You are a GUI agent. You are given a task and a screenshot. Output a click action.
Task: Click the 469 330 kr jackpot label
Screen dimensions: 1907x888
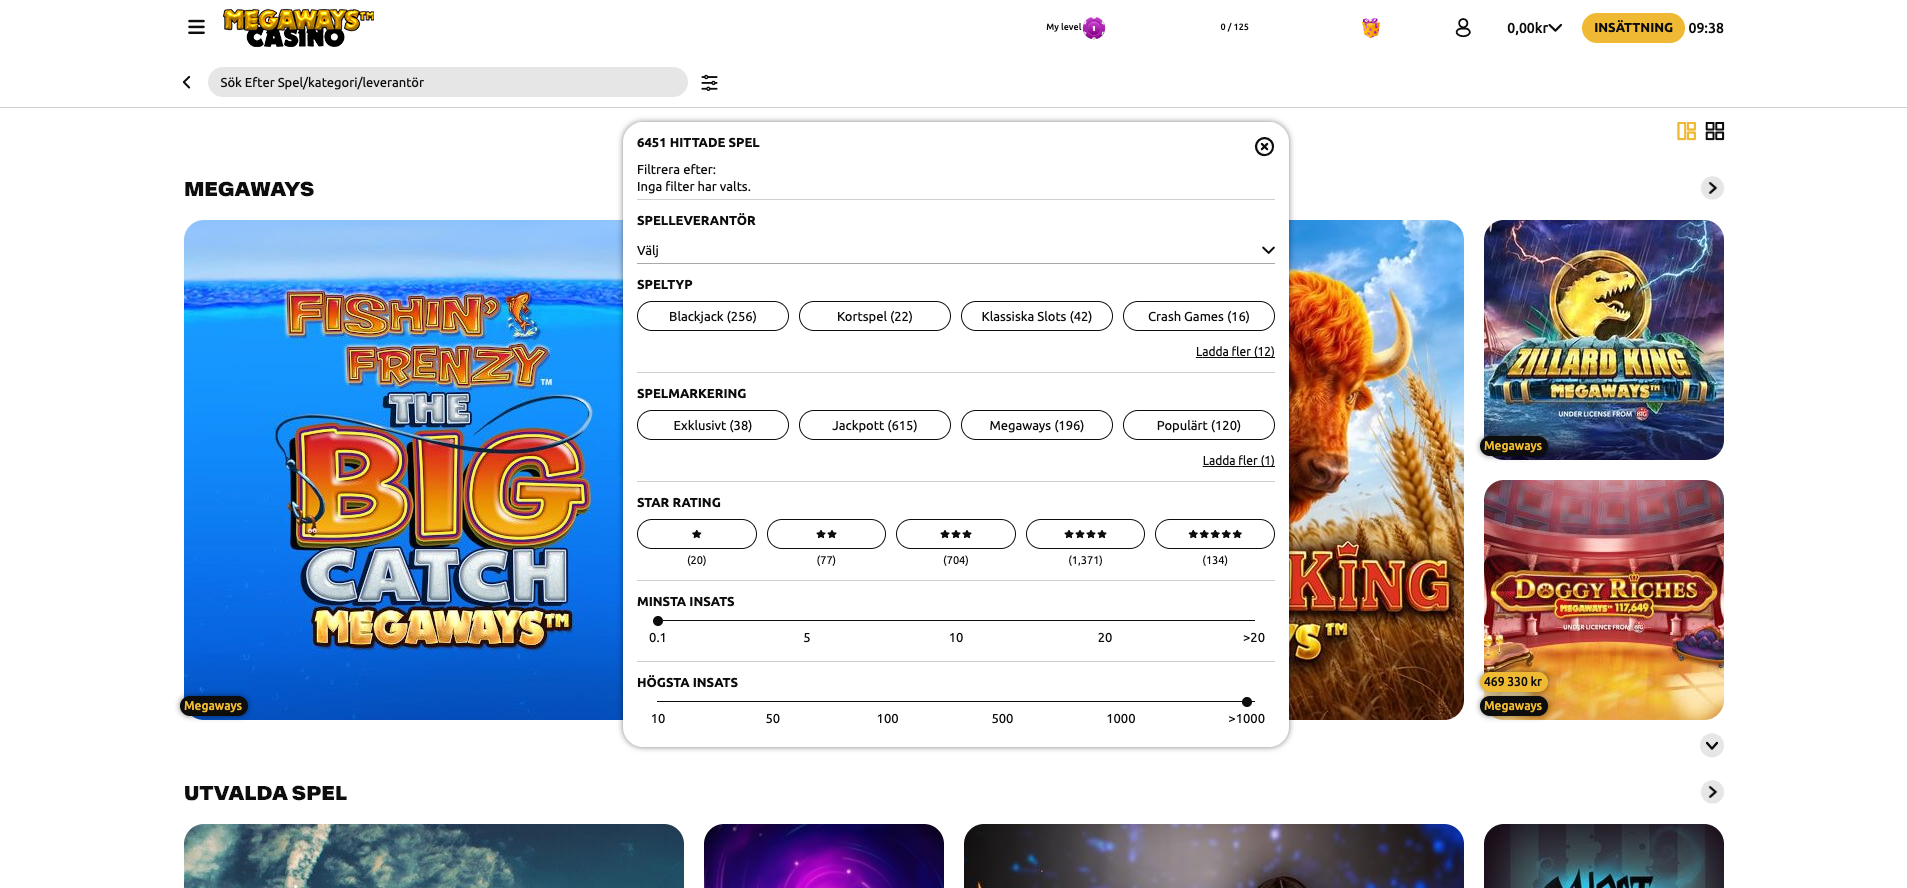pos(1512,682)
